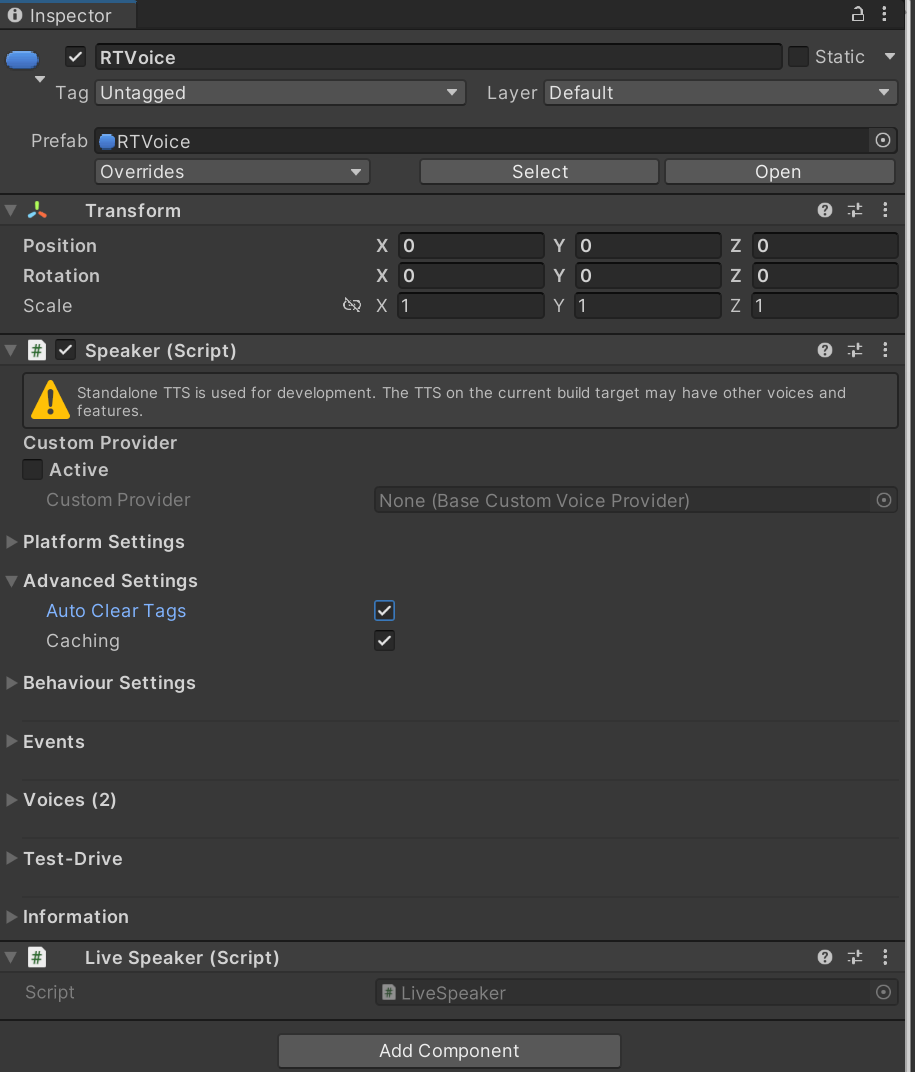Image resolution: width=915 pixels, height=1072 pixels.
Task: Open object picker for LiveSpeaker Script field
Action: pos(884,992)
